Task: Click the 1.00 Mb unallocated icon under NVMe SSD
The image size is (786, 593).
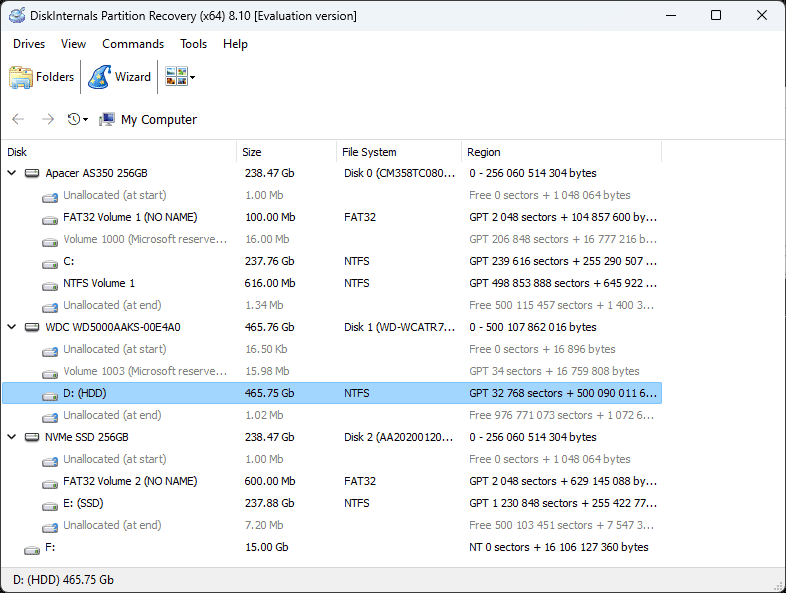Action: [50, 461]
